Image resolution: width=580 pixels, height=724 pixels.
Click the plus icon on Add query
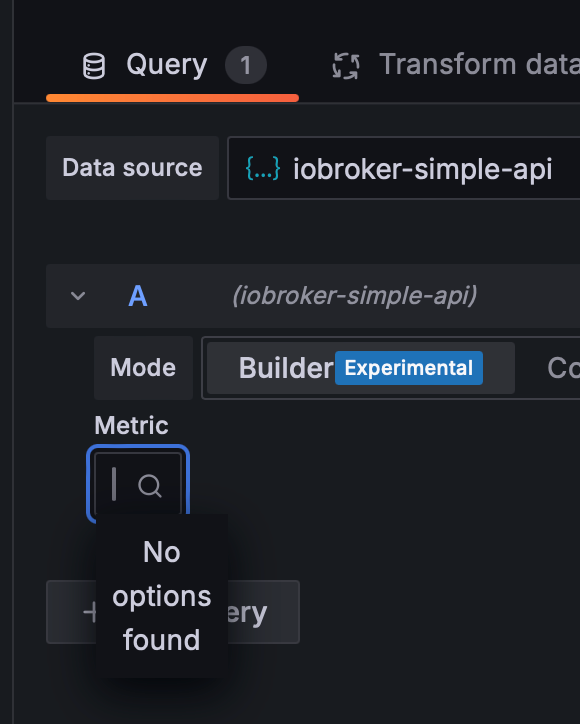tap(90, 612)
